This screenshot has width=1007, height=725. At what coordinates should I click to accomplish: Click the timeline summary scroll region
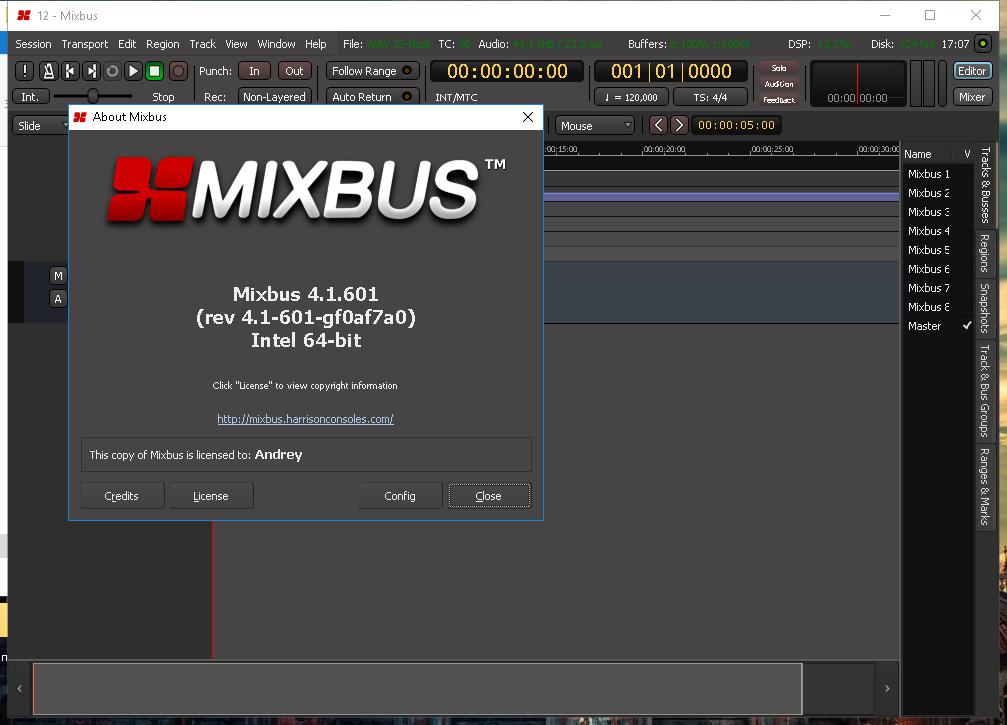point(417,688)
